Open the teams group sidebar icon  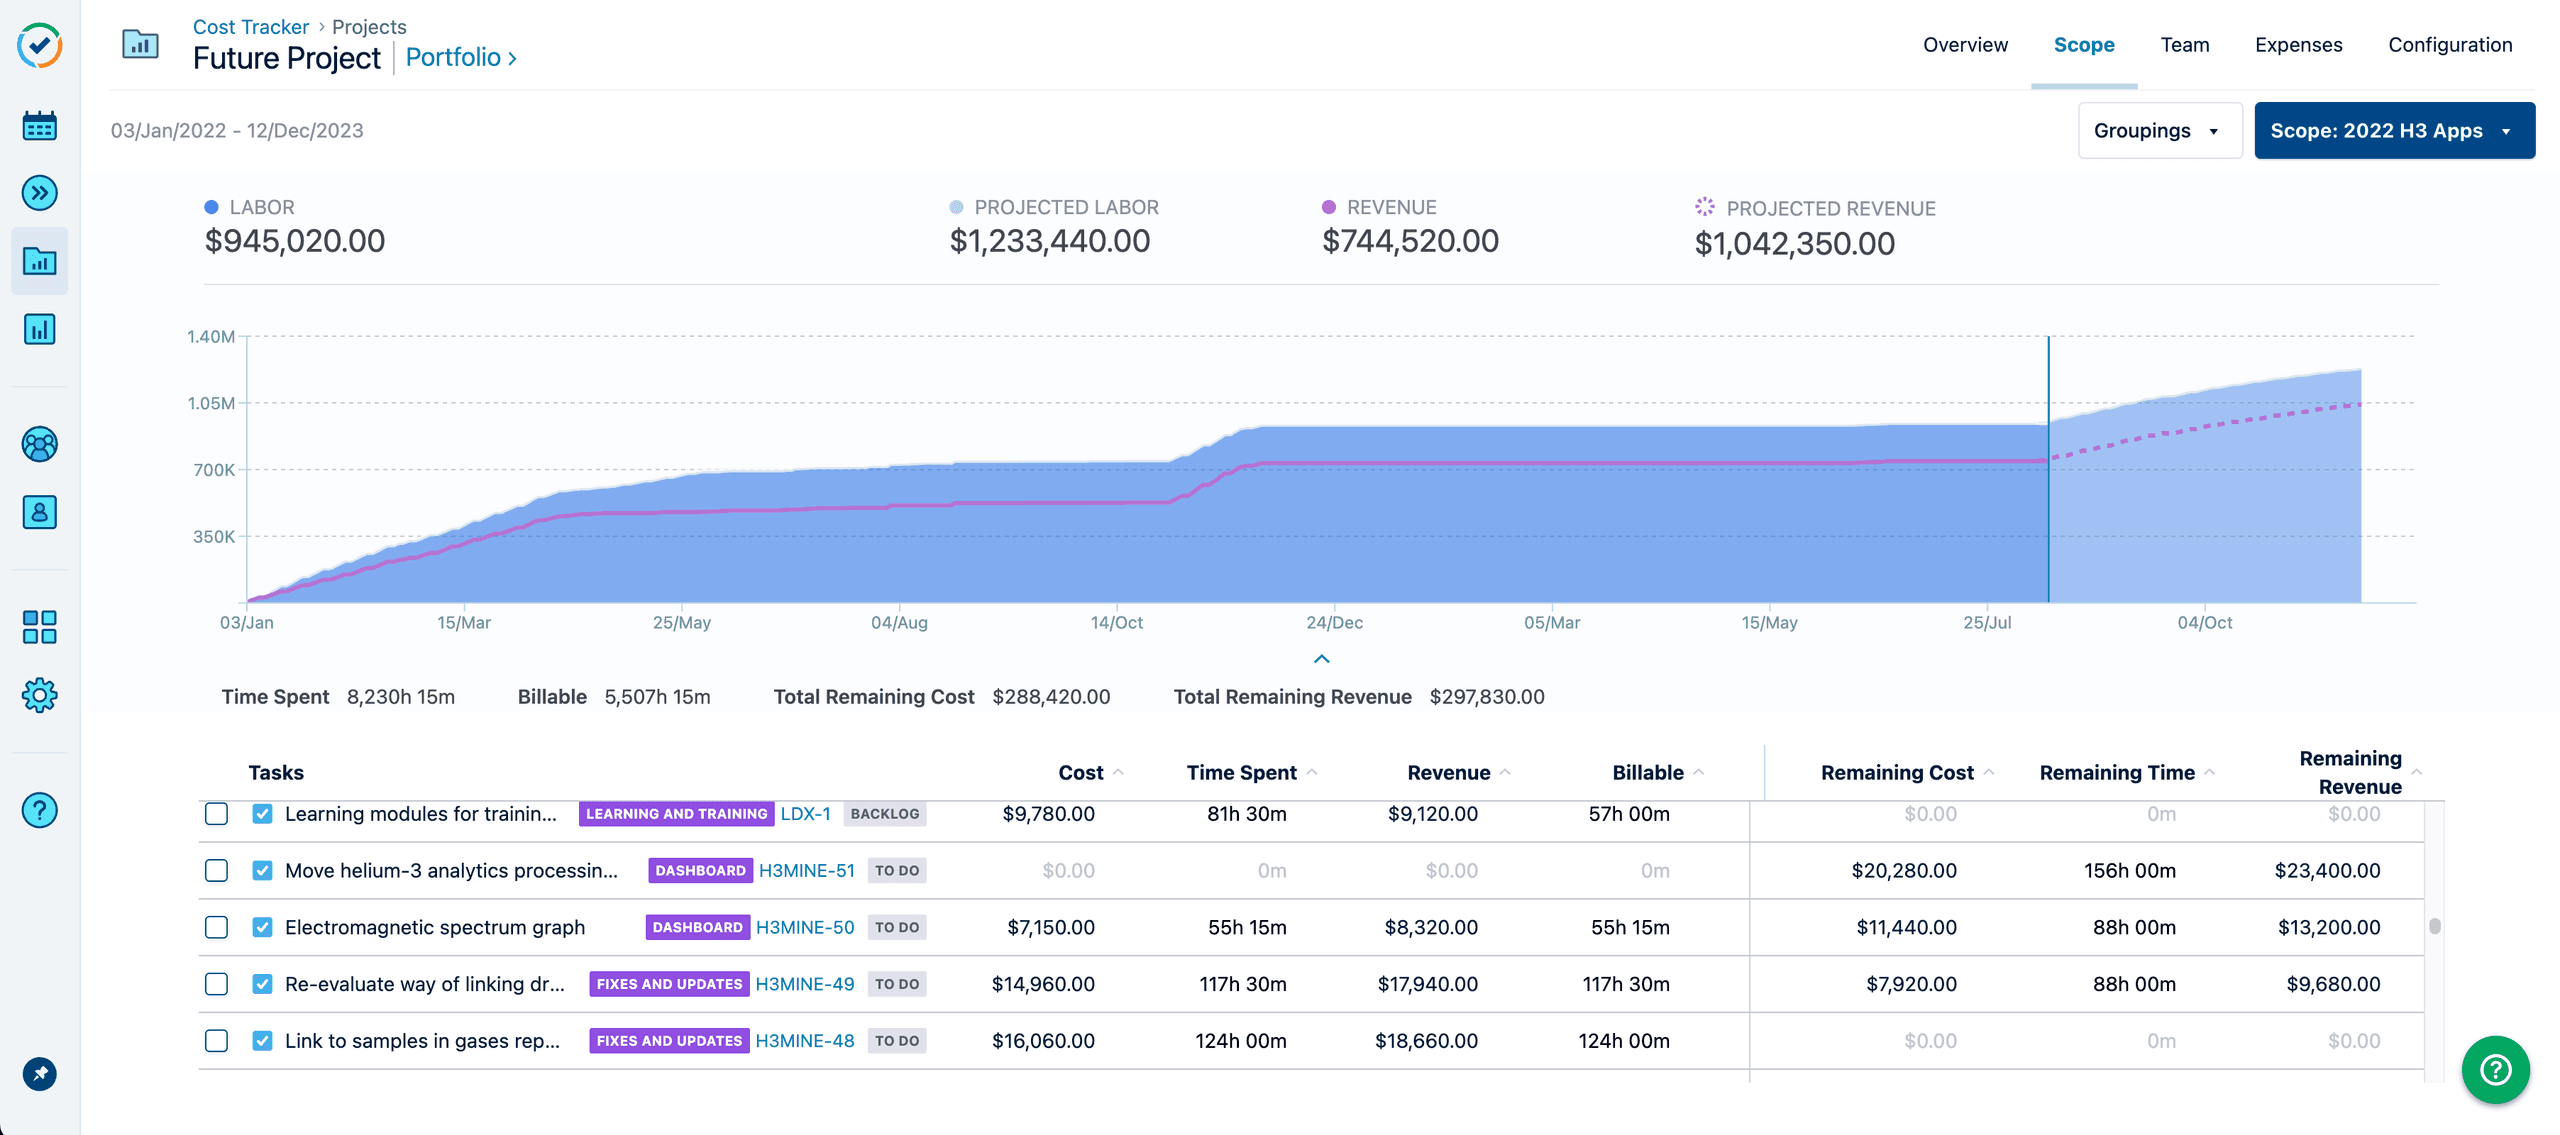(x=39, y=444)
